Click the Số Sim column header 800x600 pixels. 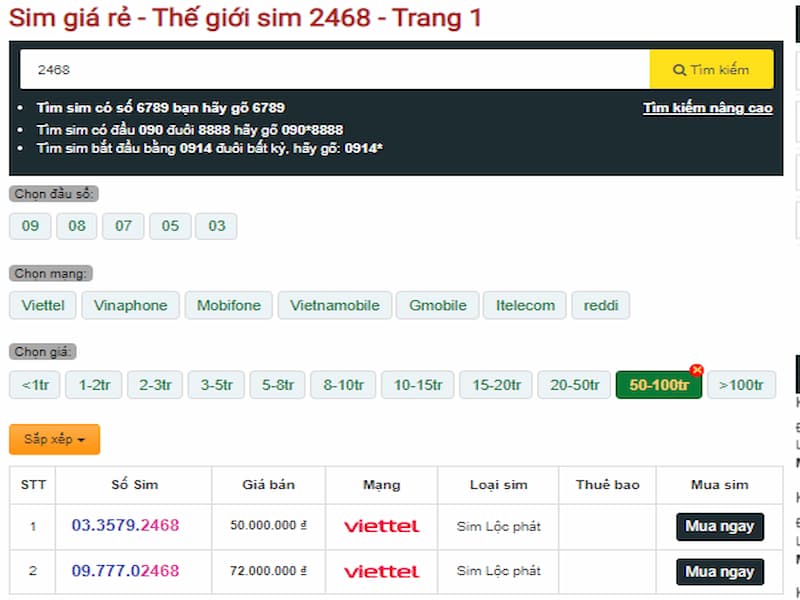(135, 485)
